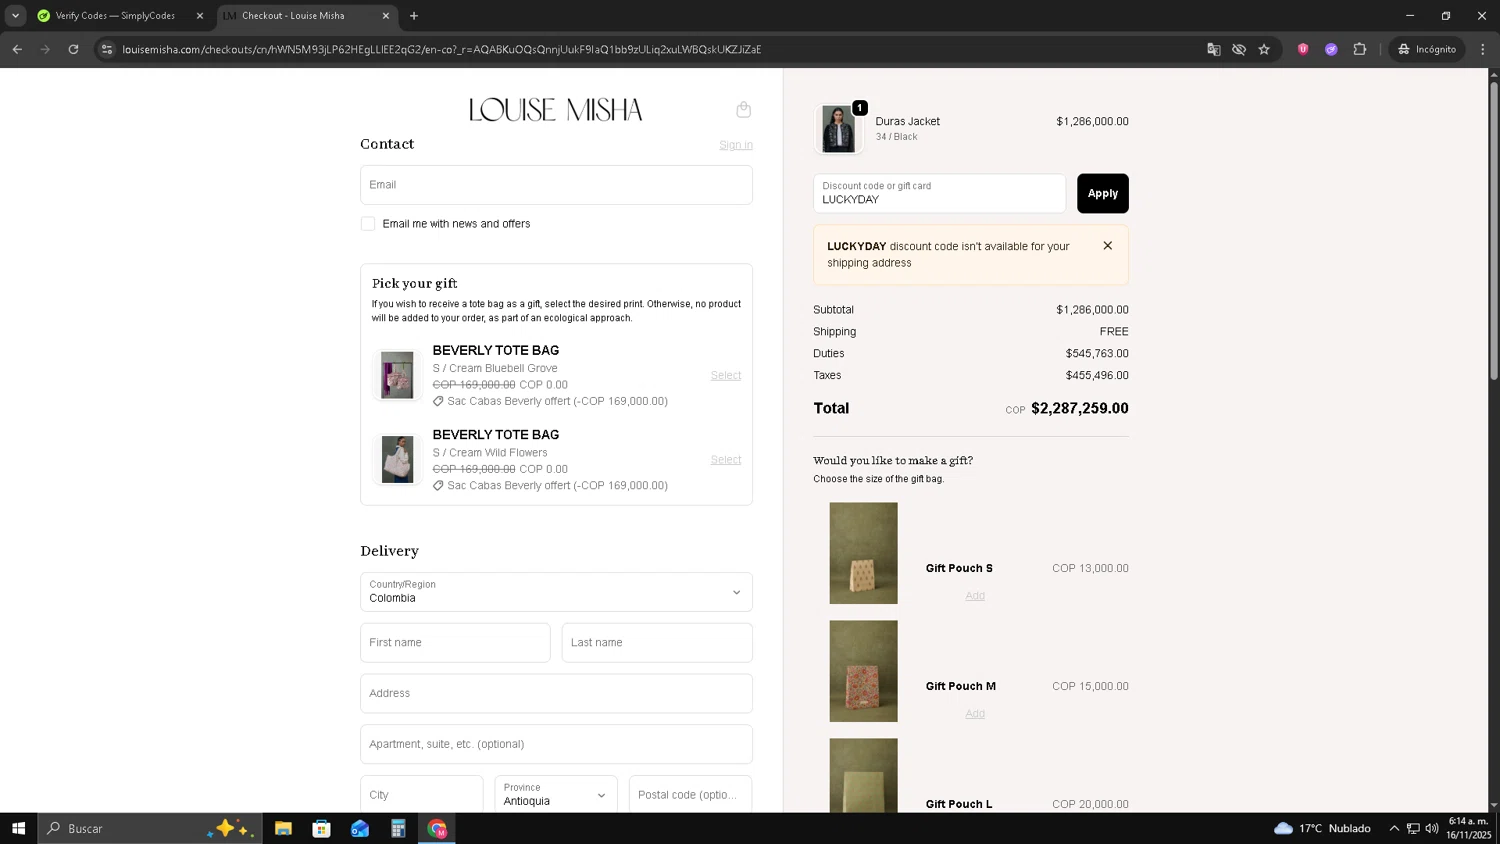Open the volume control icon
The image size is (1500, 844).
coord(1432,828)
